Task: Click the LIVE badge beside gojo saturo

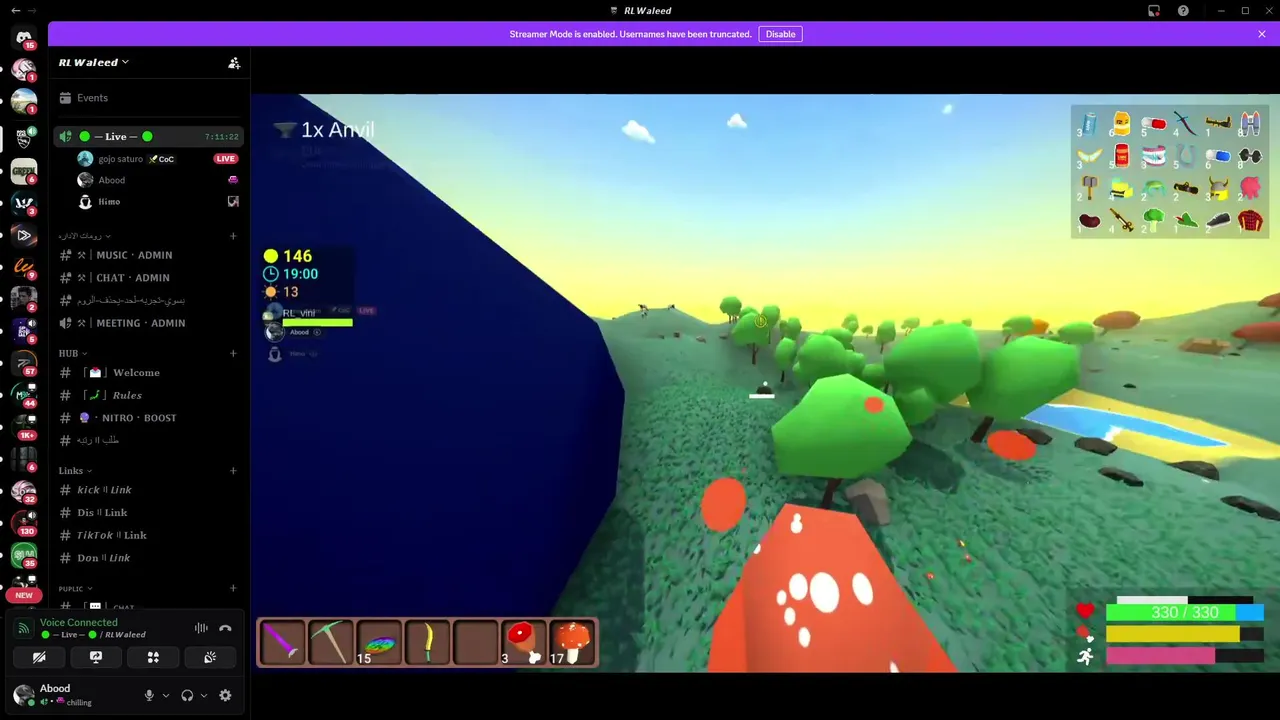Action: tap(226, 159)
